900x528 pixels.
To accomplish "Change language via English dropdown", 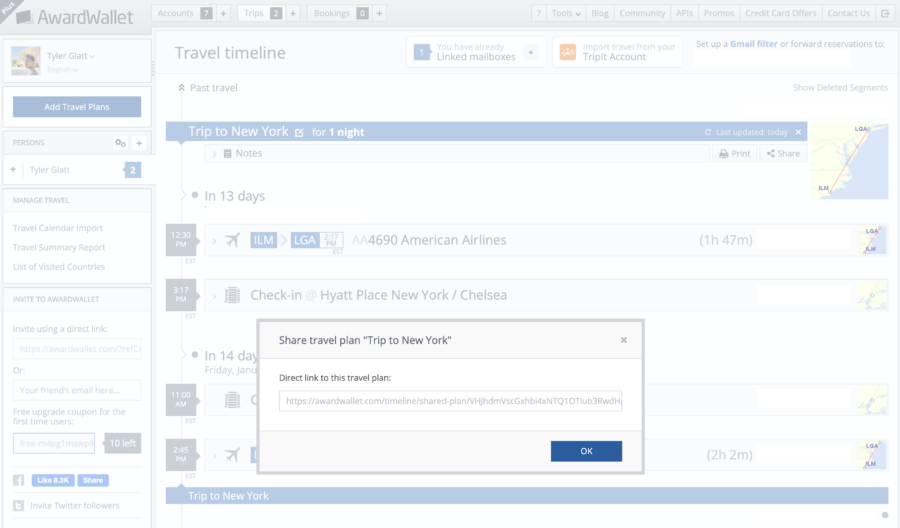I will (63, 69).
